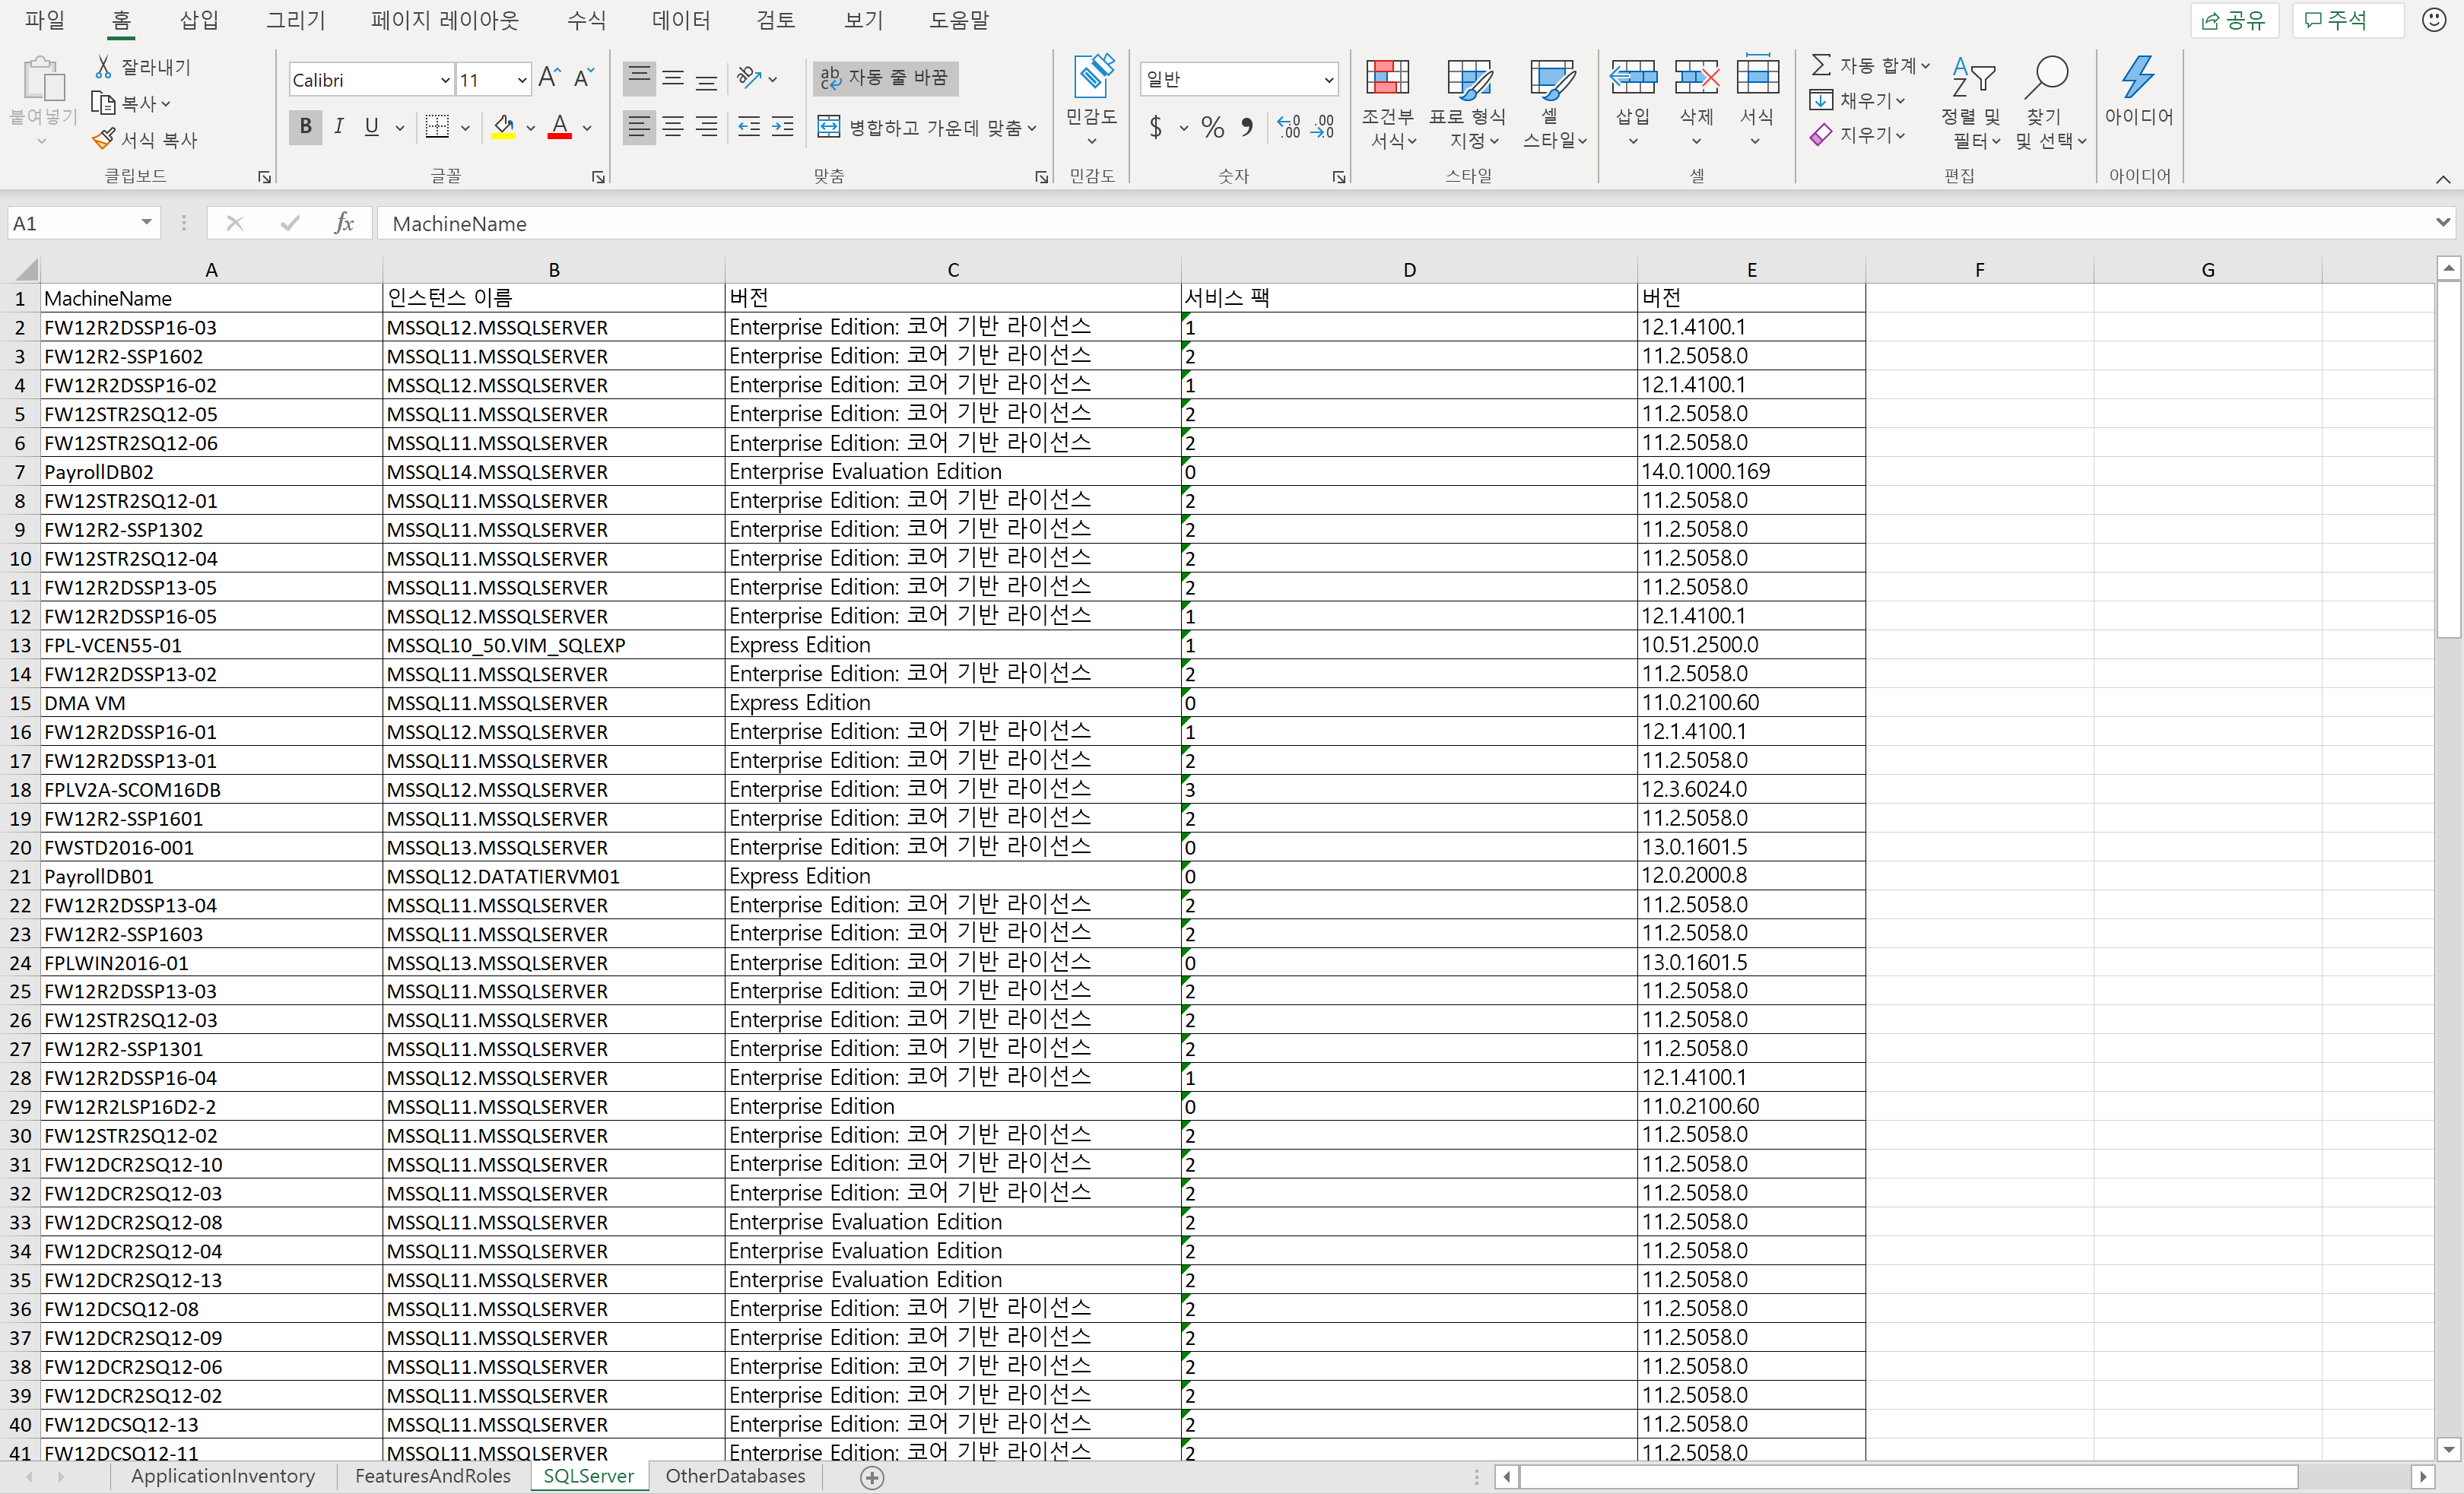Viewport: 2464px width, 1494px height.
Task: Toggle align text right
Action: [707, 127]
